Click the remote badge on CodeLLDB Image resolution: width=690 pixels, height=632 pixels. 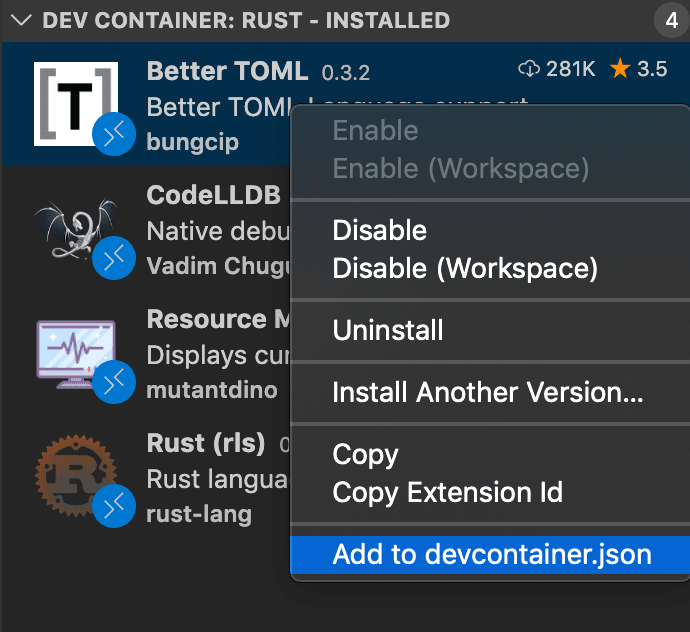[x=114, y=257]
